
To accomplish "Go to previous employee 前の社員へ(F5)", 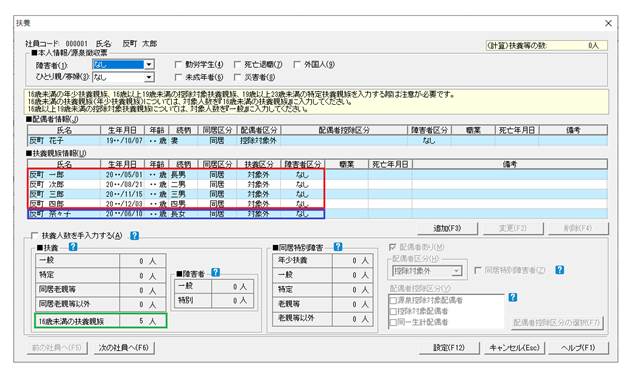I will (57, 348).
